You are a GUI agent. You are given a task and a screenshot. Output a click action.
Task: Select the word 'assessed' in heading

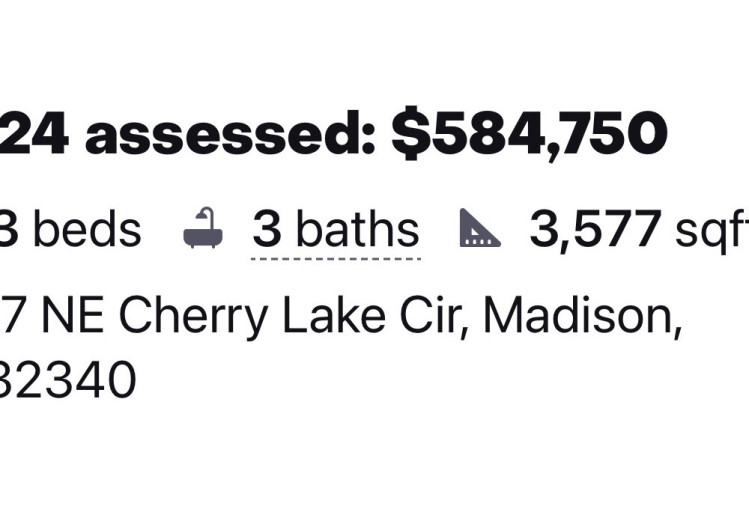pos(229,135)
